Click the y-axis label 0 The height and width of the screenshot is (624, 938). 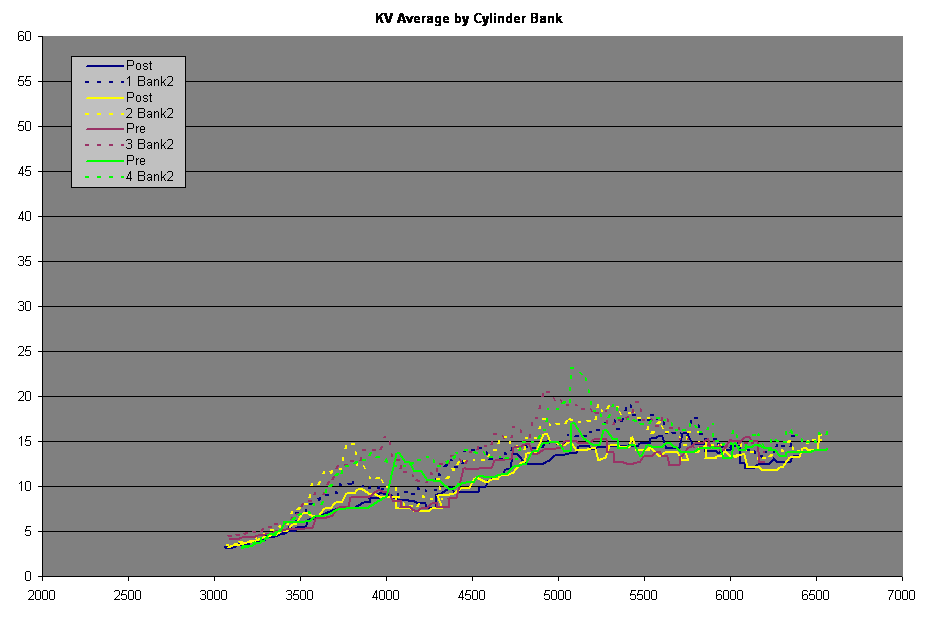pyautogui.click(x=28, y=577)
